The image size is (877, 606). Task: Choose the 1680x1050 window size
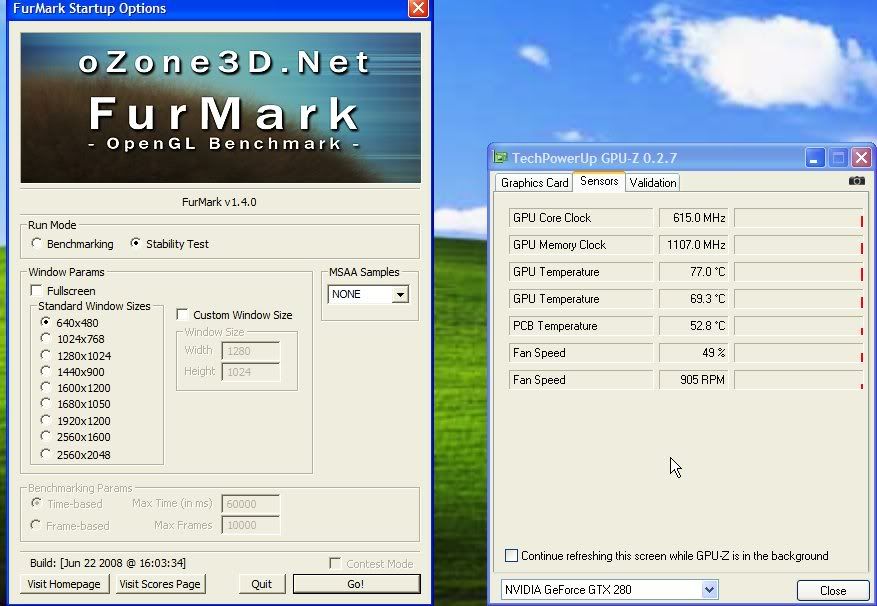(46, 403)
